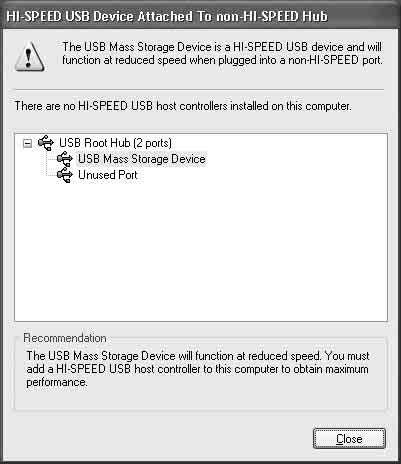Click the USB Root Hub icon
401x464 pixels.
[46, 143]
